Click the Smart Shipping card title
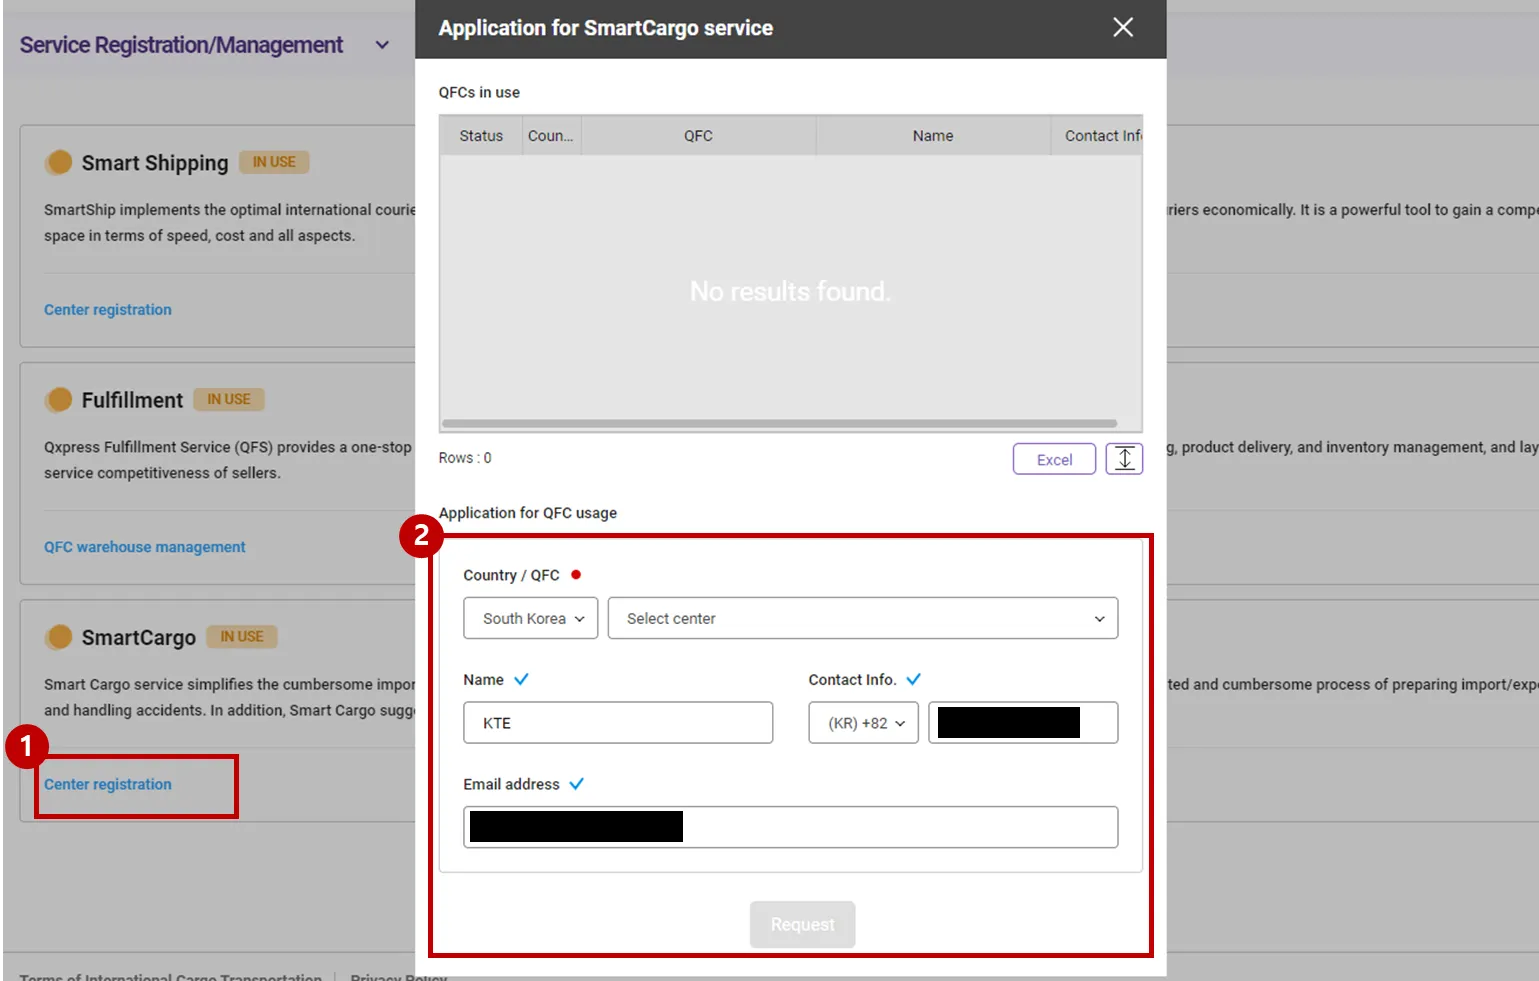The image size is (1539, 981). point(155,163)
